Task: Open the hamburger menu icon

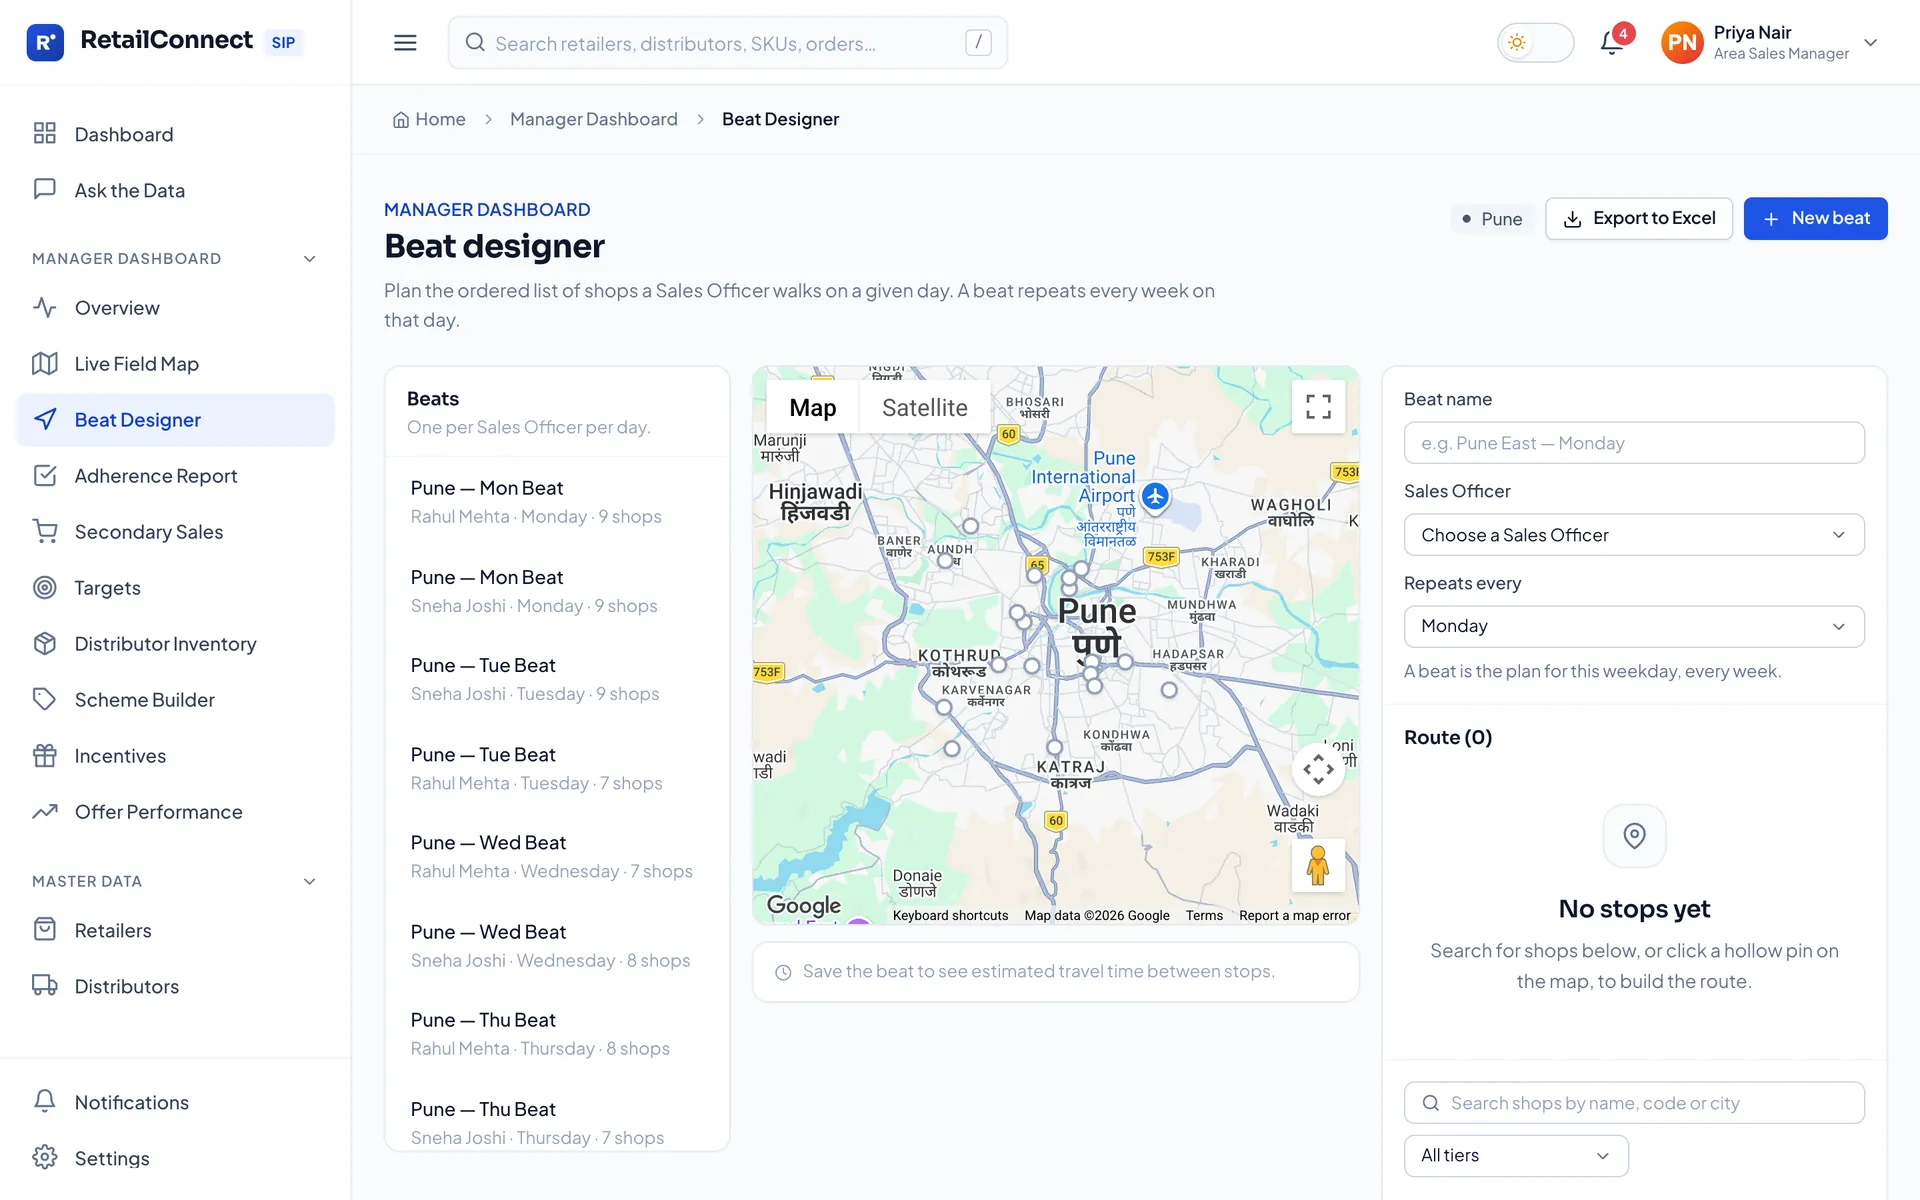Action: [x=405, y=42]
